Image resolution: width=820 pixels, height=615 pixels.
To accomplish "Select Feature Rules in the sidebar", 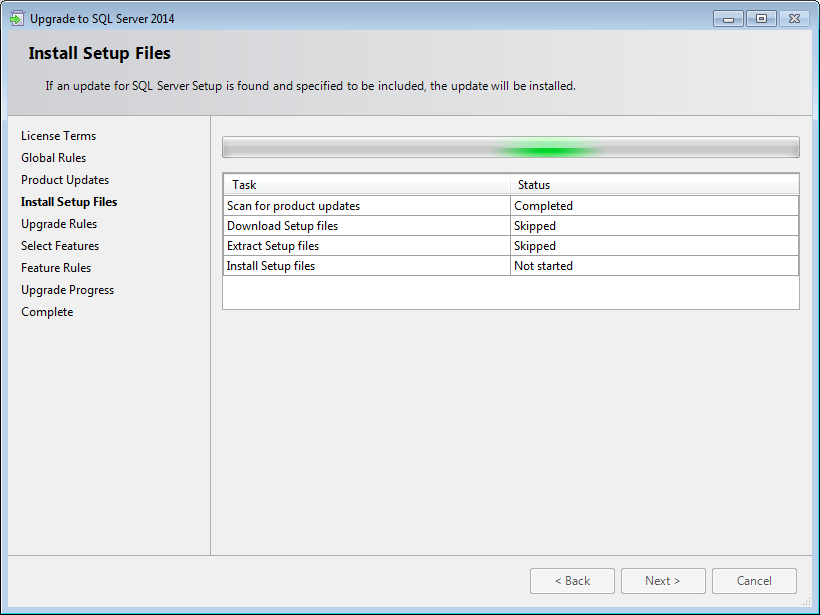I will (x=56, y=268).
